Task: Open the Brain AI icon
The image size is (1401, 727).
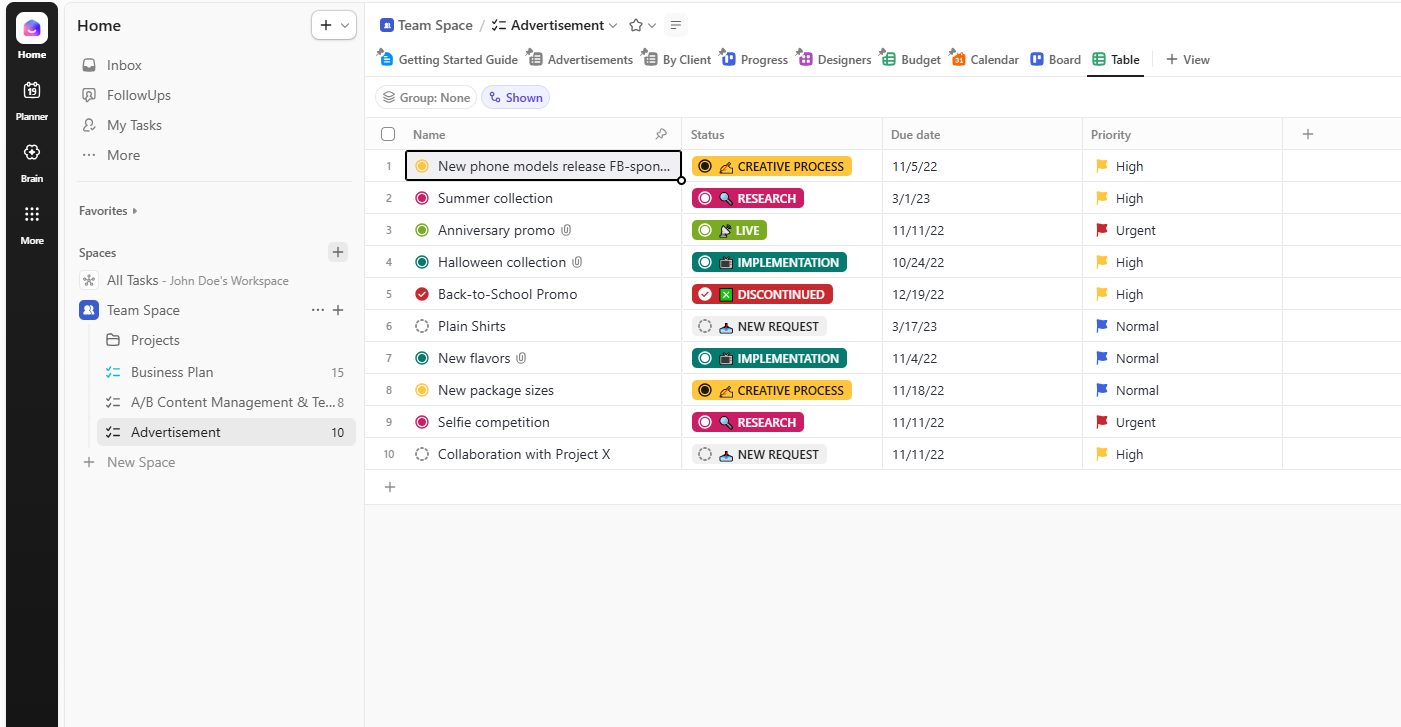Action: pos(32,160)
